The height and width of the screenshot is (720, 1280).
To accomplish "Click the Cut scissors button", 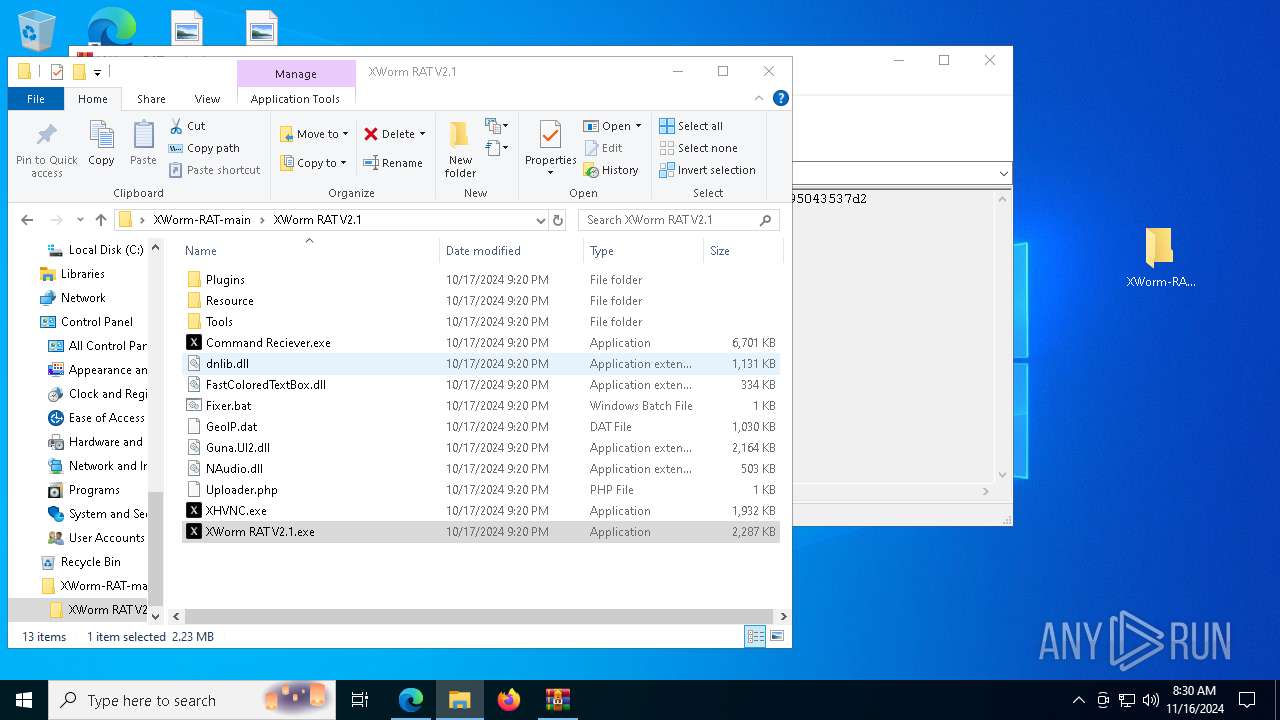I will pyautogui.click(x=187, y=126).
